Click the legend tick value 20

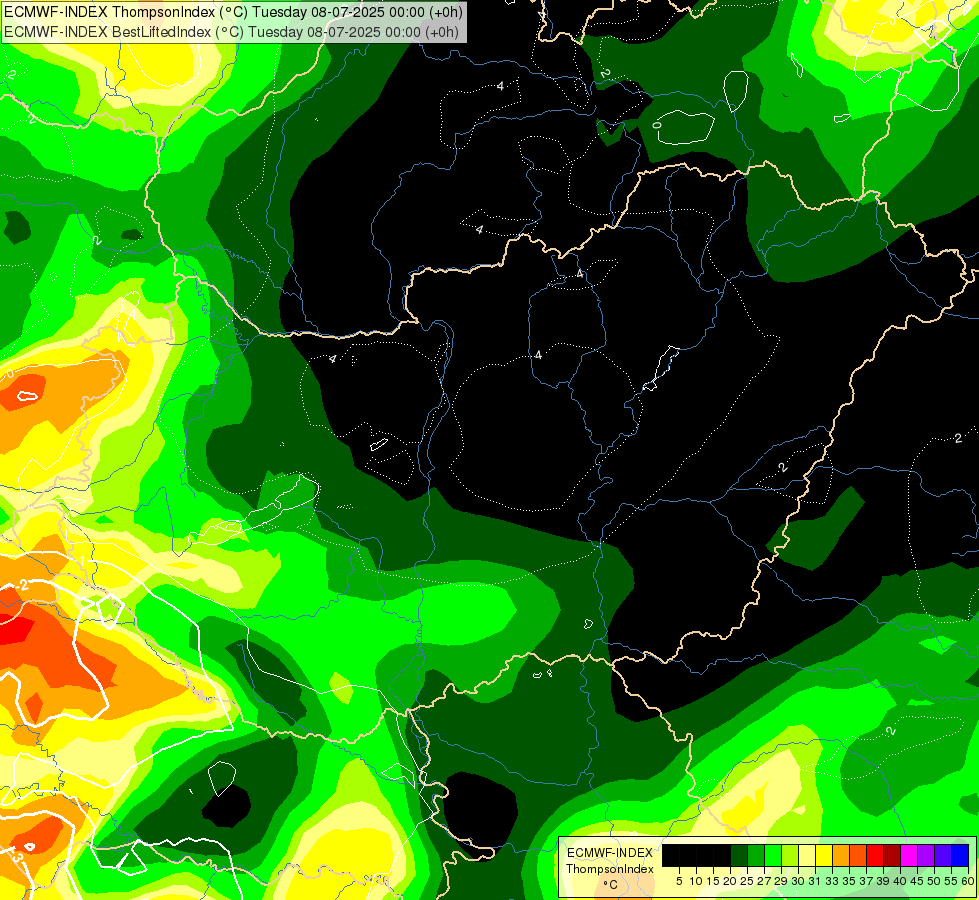[731, 881]
